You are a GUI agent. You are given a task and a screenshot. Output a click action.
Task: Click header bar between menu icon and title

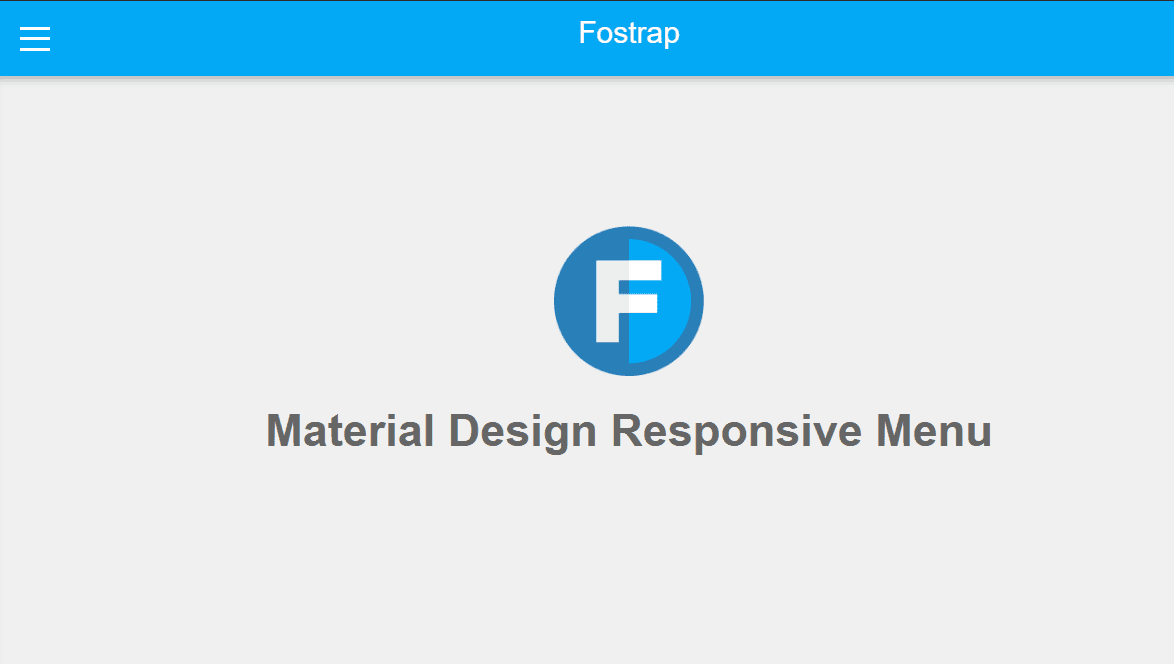300,38
